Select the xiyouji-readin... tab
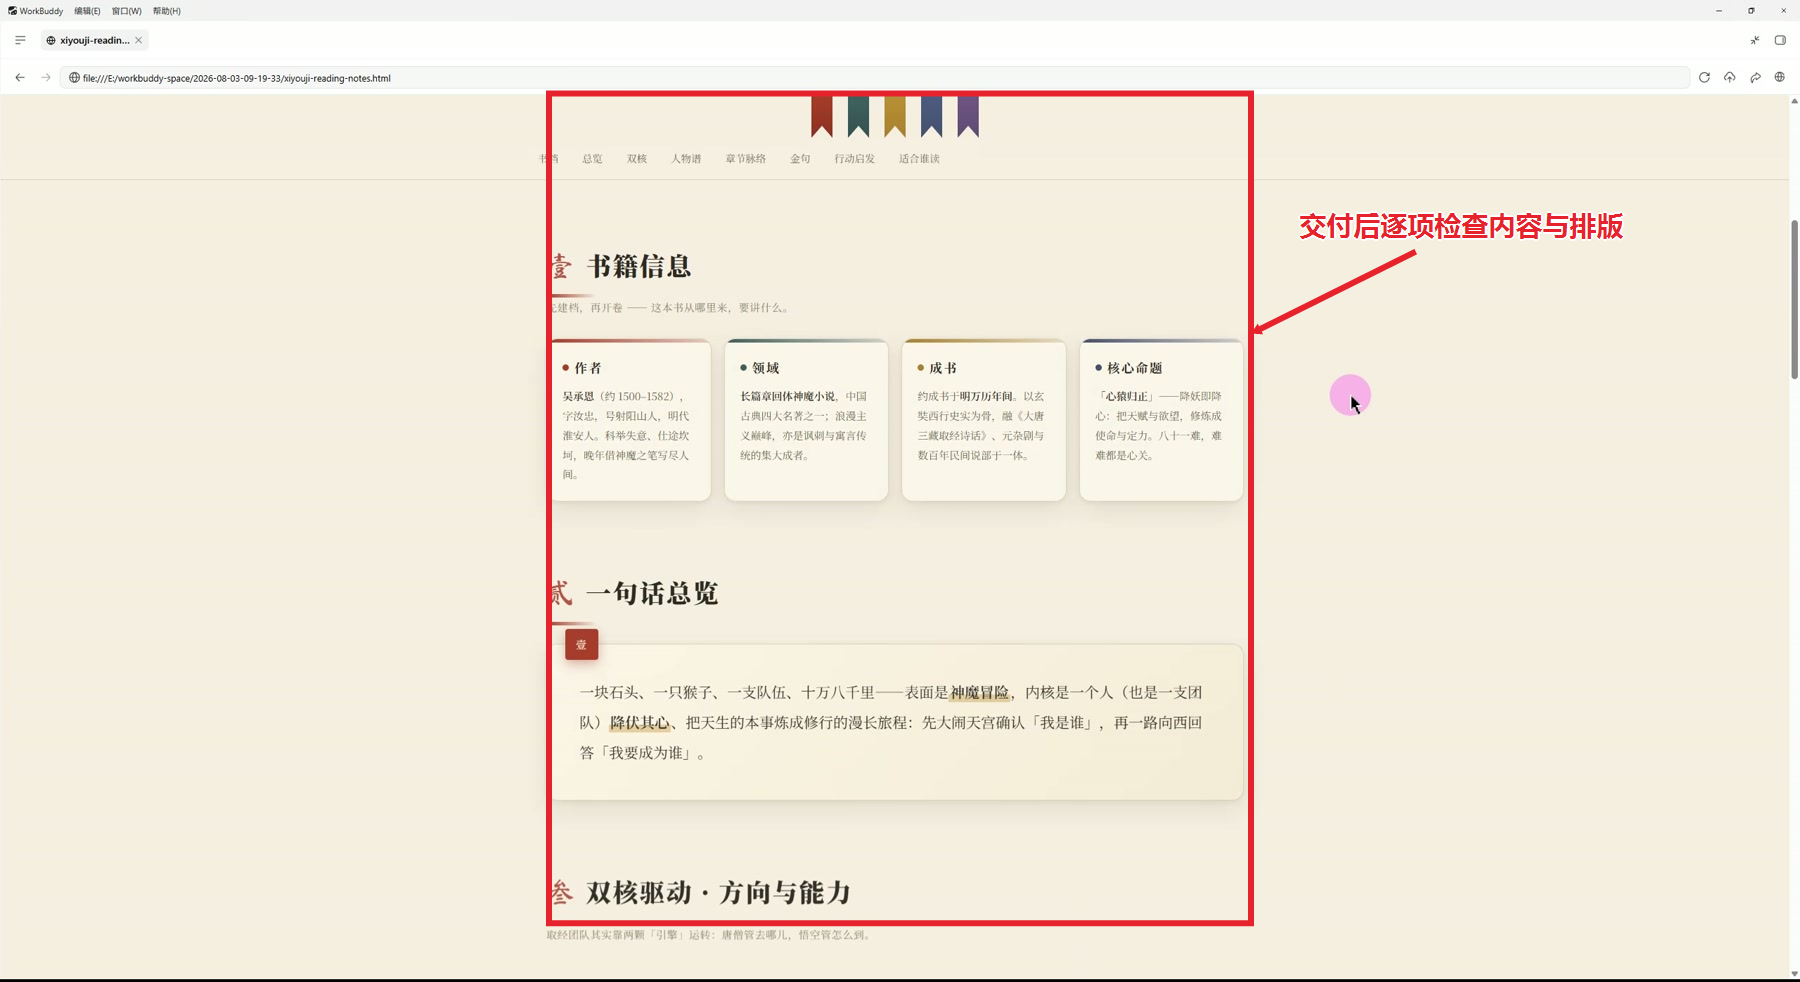The width and height of the screenshot is (1800, 982). pos(95,40)
